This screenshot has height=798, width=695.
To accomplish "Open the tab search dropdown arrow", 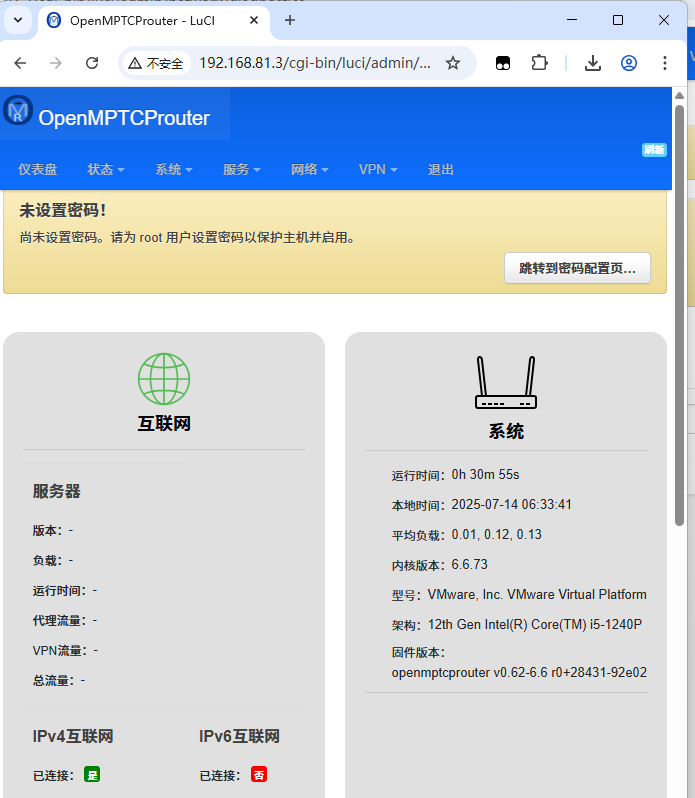I will [18, 20].
